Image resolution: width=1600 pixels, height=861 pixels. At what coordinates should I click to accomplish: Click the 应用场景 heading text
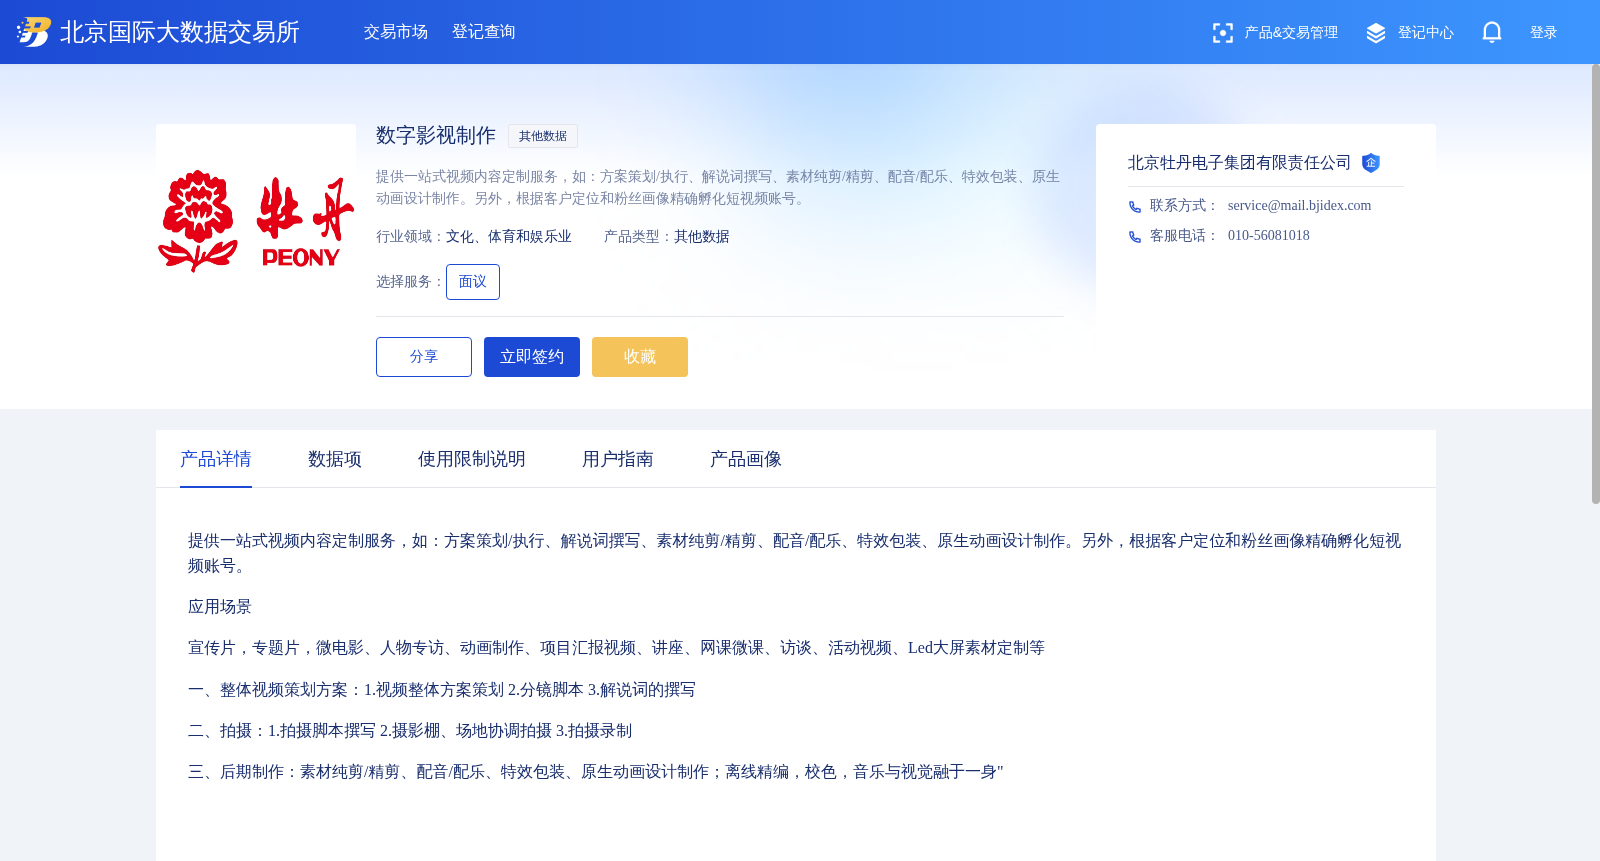(x=220, y=607)
